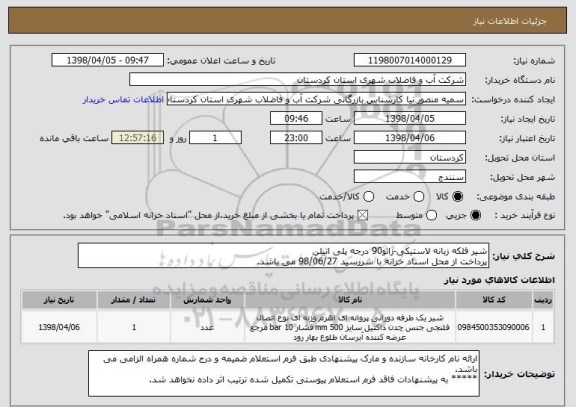Click the کردستان delivery province field
576x407 pixels.
410,158
